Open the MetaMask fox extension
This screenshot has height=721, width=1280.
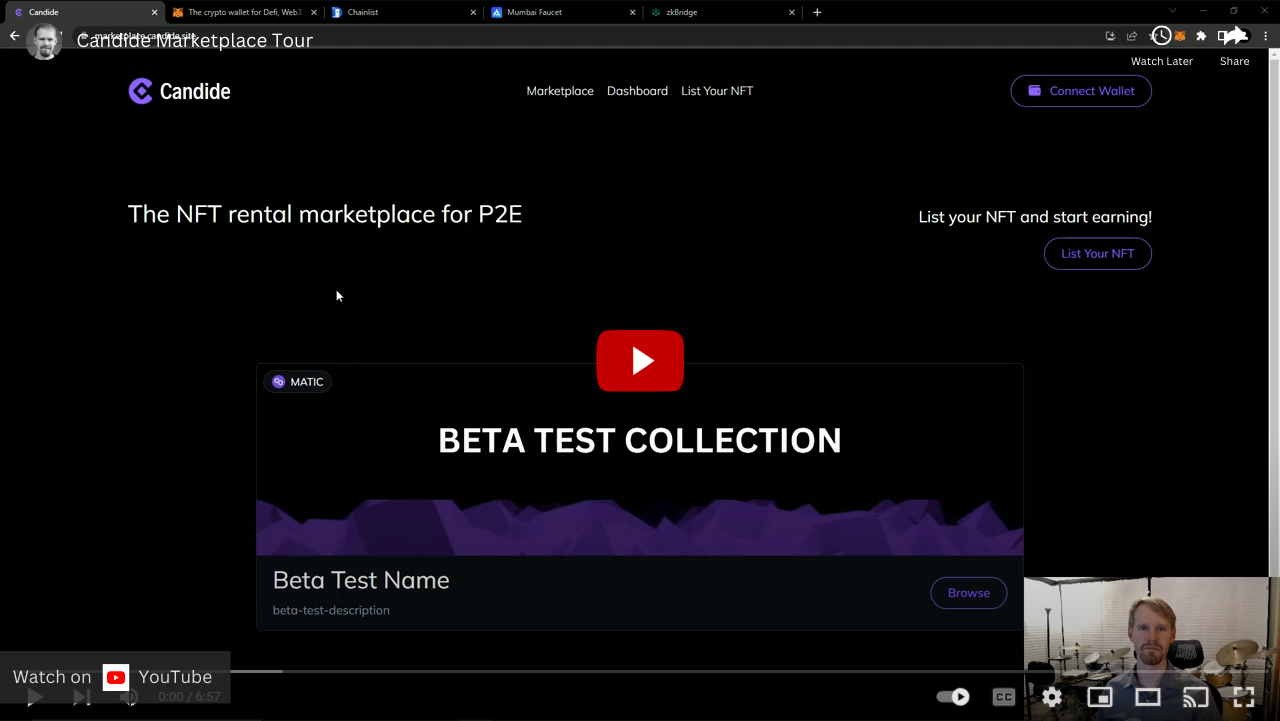click(1180, 36)
